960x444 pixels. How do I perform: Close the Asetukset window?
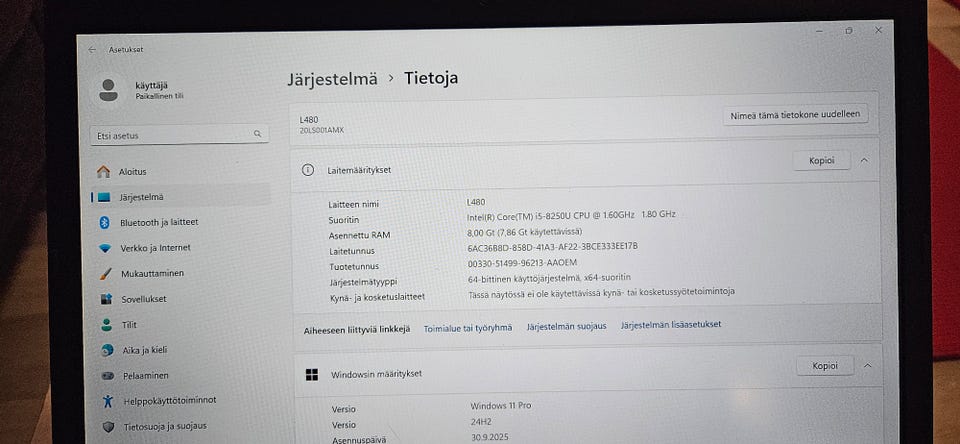878,30
